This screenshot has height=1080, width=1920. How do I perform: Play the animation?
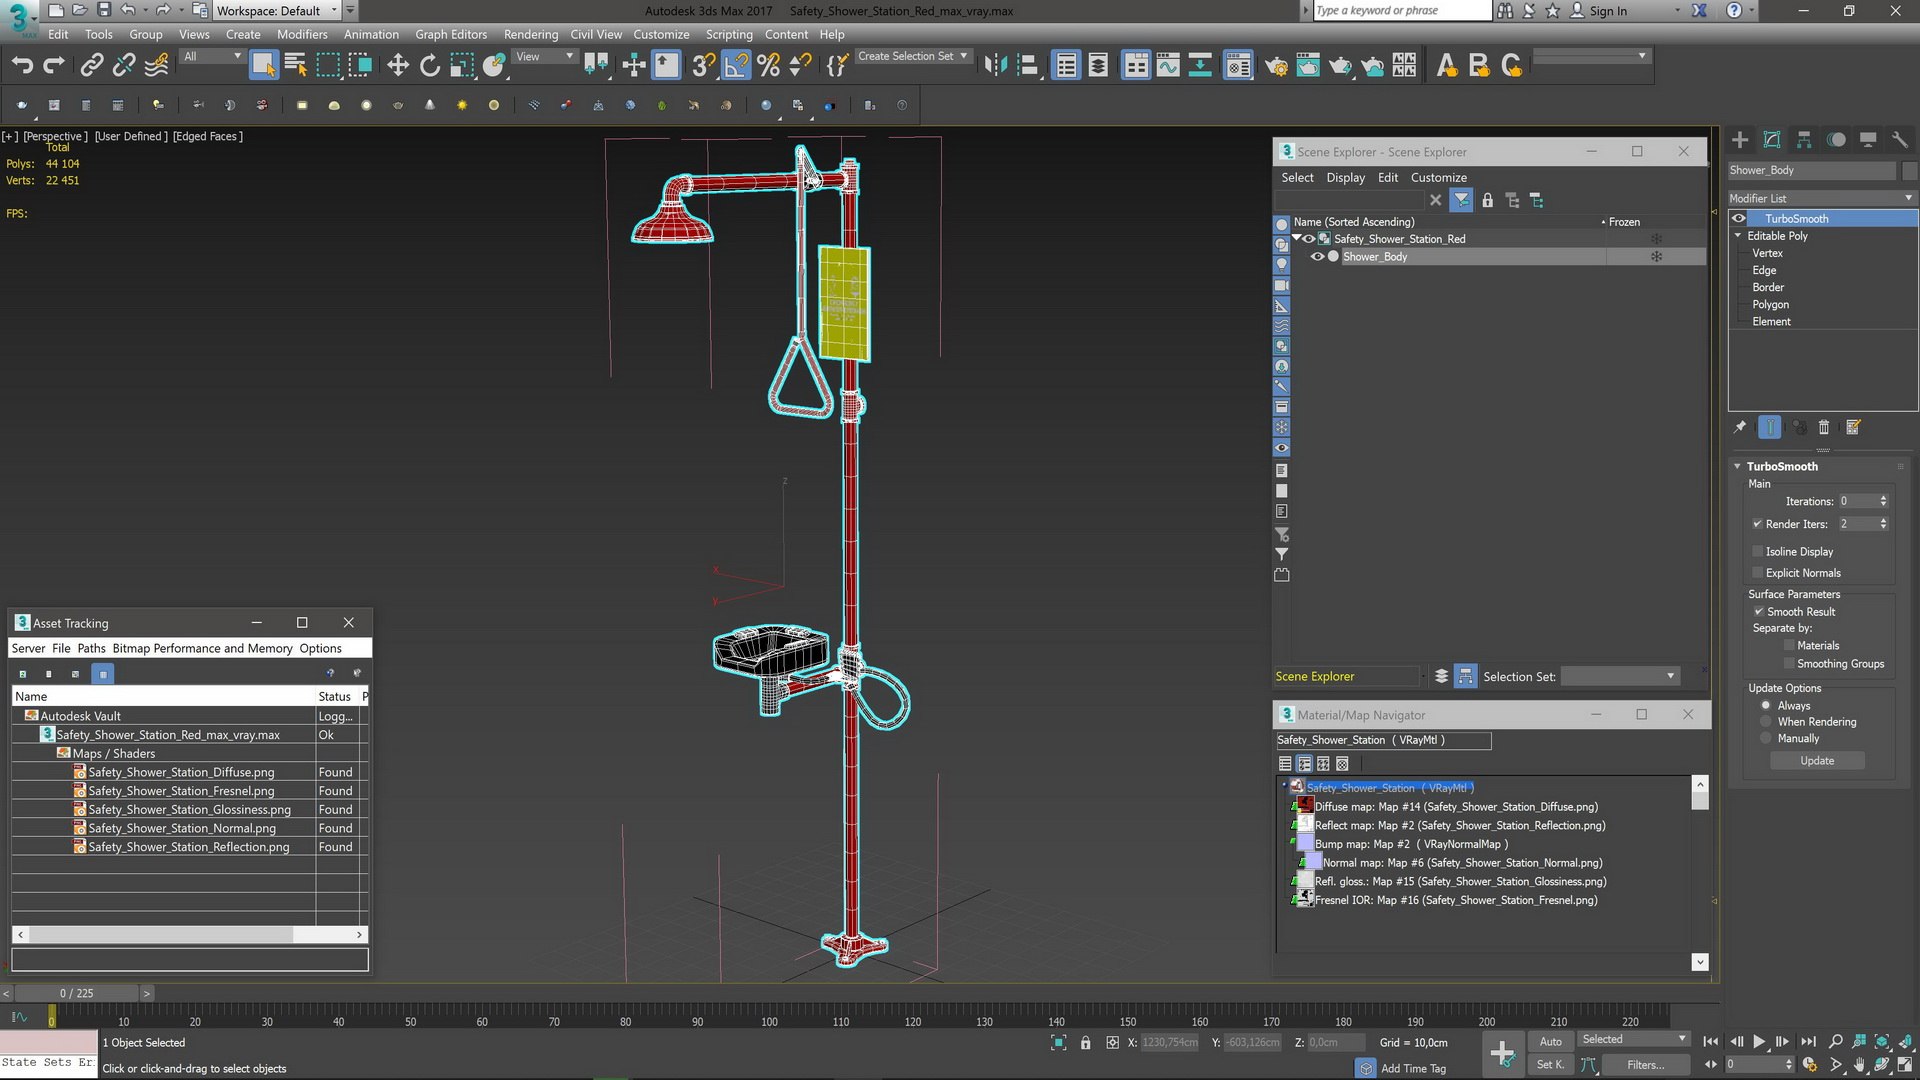tap(1759, 1041)
